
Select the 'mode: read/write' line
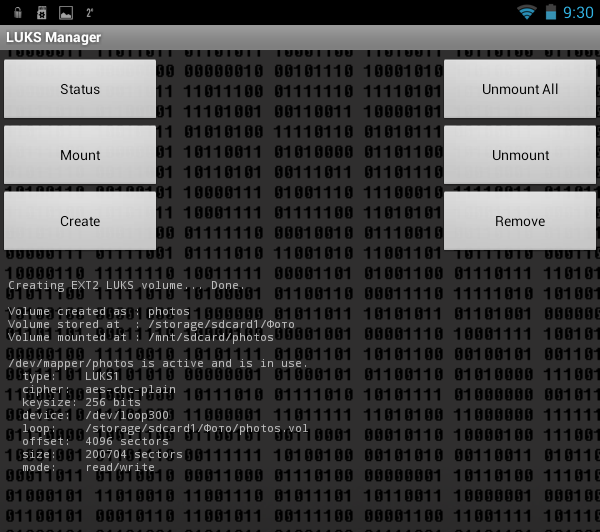pyautogui.click(x=88, y=468)
